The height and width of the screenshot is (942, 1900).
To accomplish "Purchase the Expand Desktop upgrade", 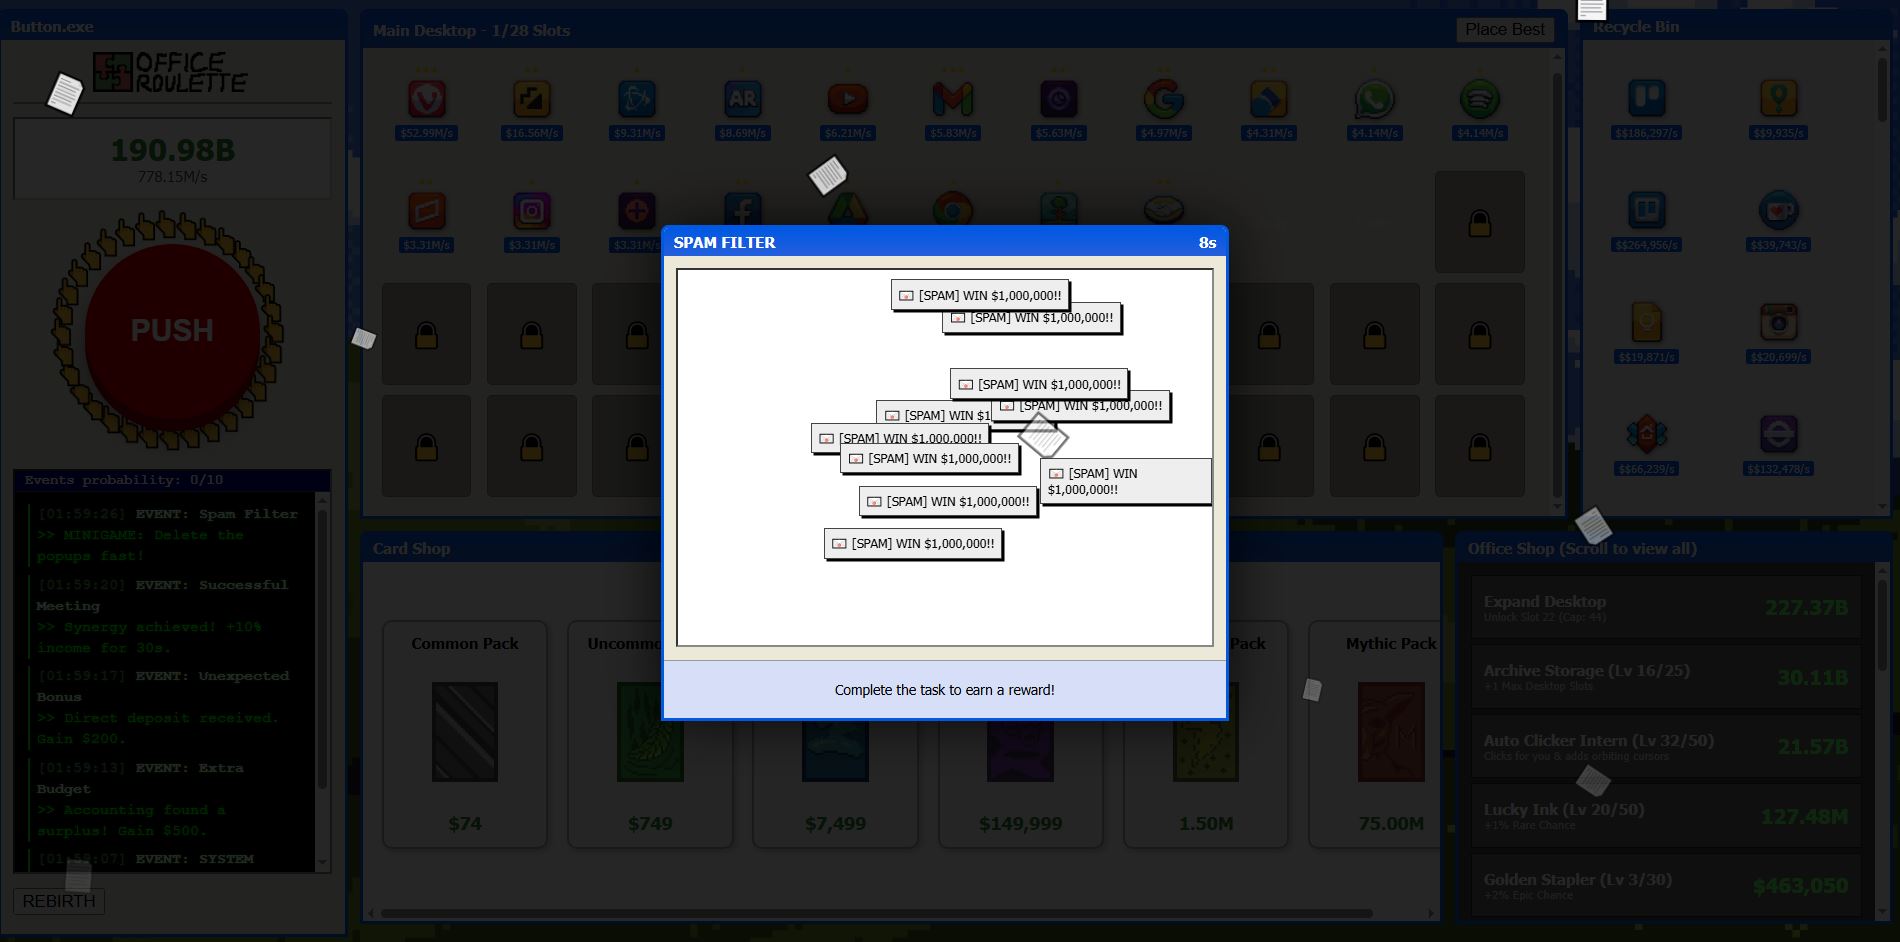I will pos(1665,607).
